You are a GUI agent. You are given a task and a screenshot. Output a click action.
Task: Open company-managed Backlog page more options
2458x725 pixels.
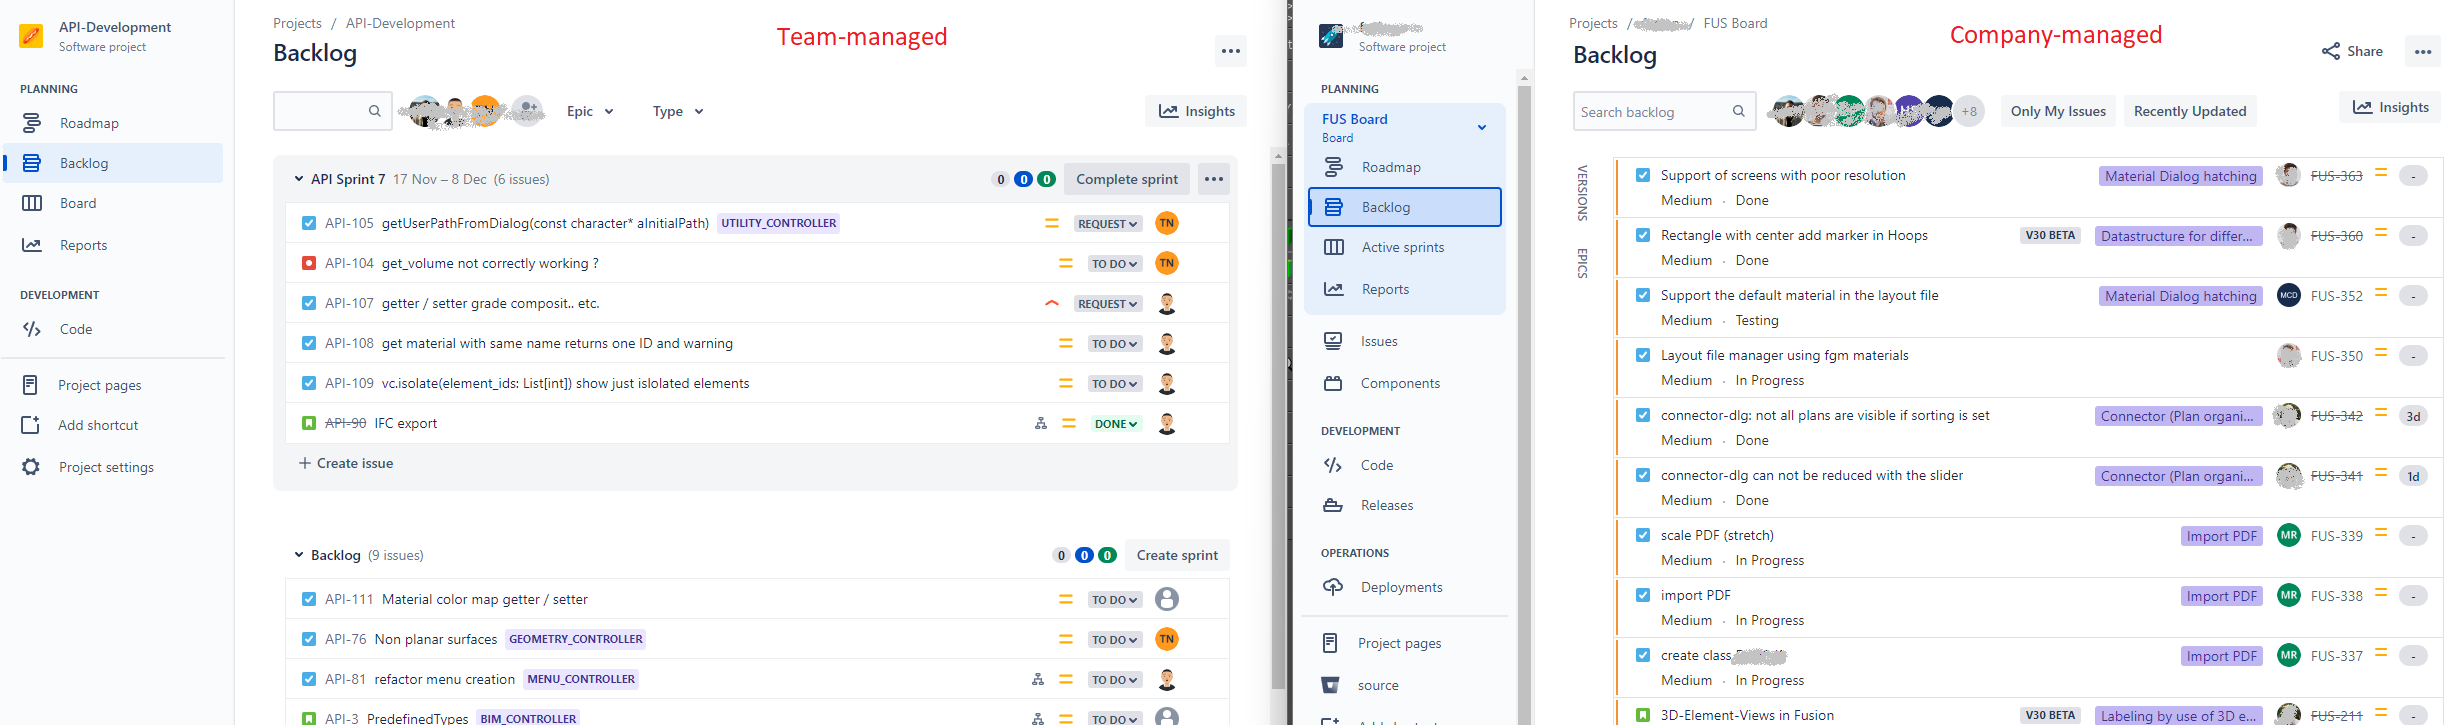(2423, 51)
